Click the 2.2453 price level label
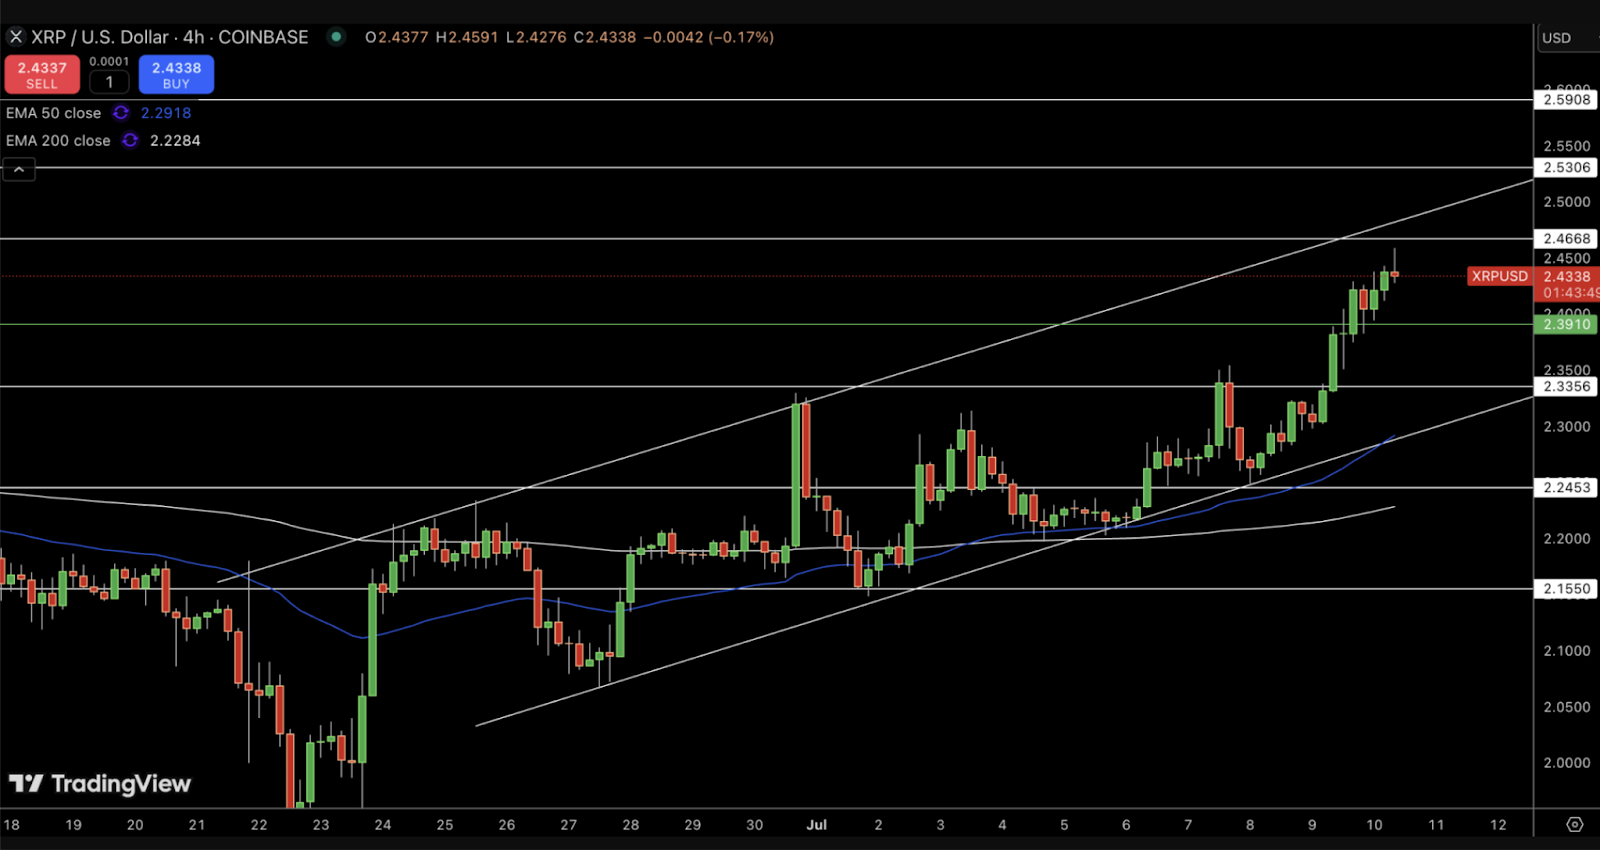The image size is (1600, 850). click(x=1566, y=487)
